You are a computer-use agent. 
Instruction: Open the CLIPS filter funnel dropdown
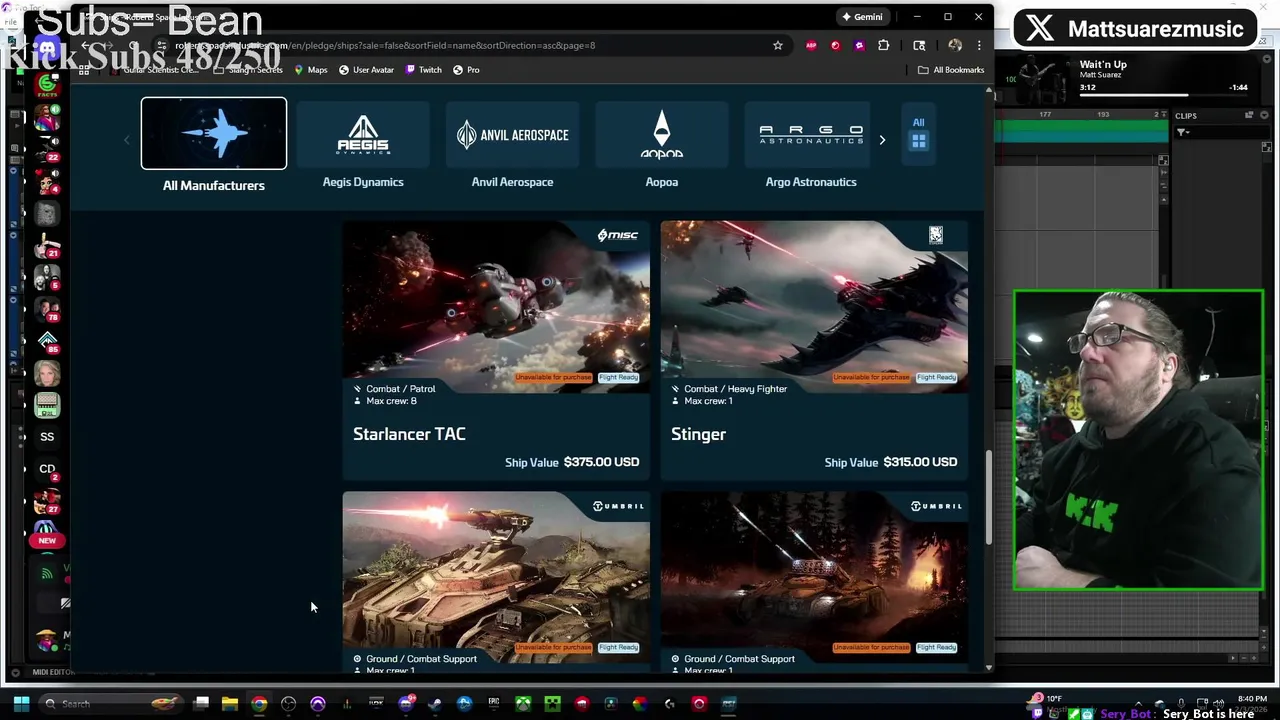pos(1183,132)
